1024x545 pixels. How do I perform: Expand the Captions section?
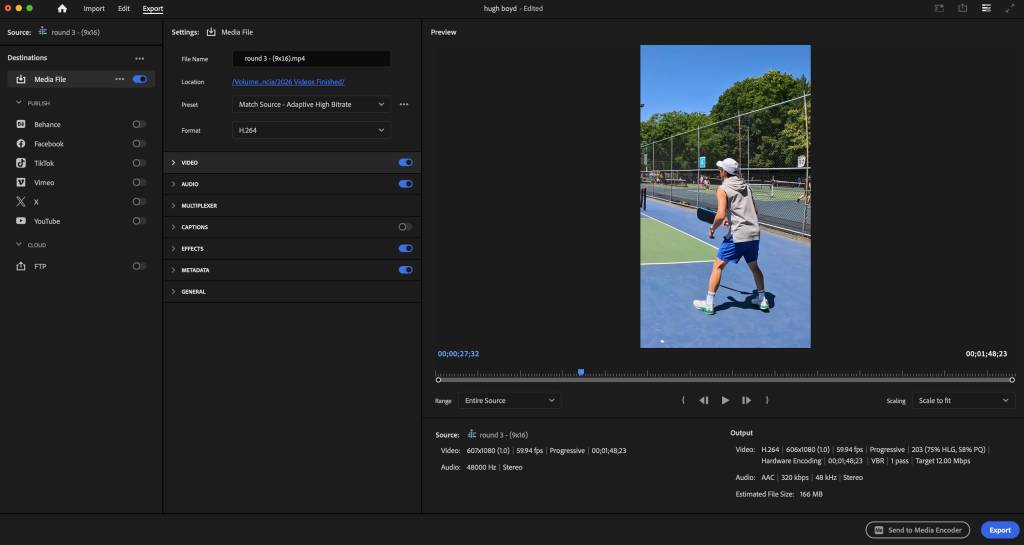click(x=173, y=227)
